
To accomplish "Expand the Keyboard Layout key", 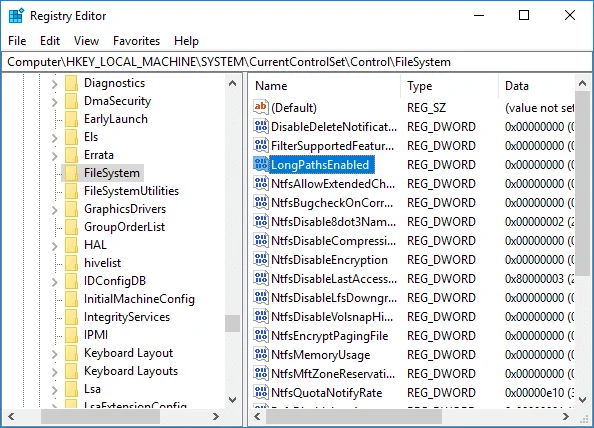I will [x=55, y=353].
